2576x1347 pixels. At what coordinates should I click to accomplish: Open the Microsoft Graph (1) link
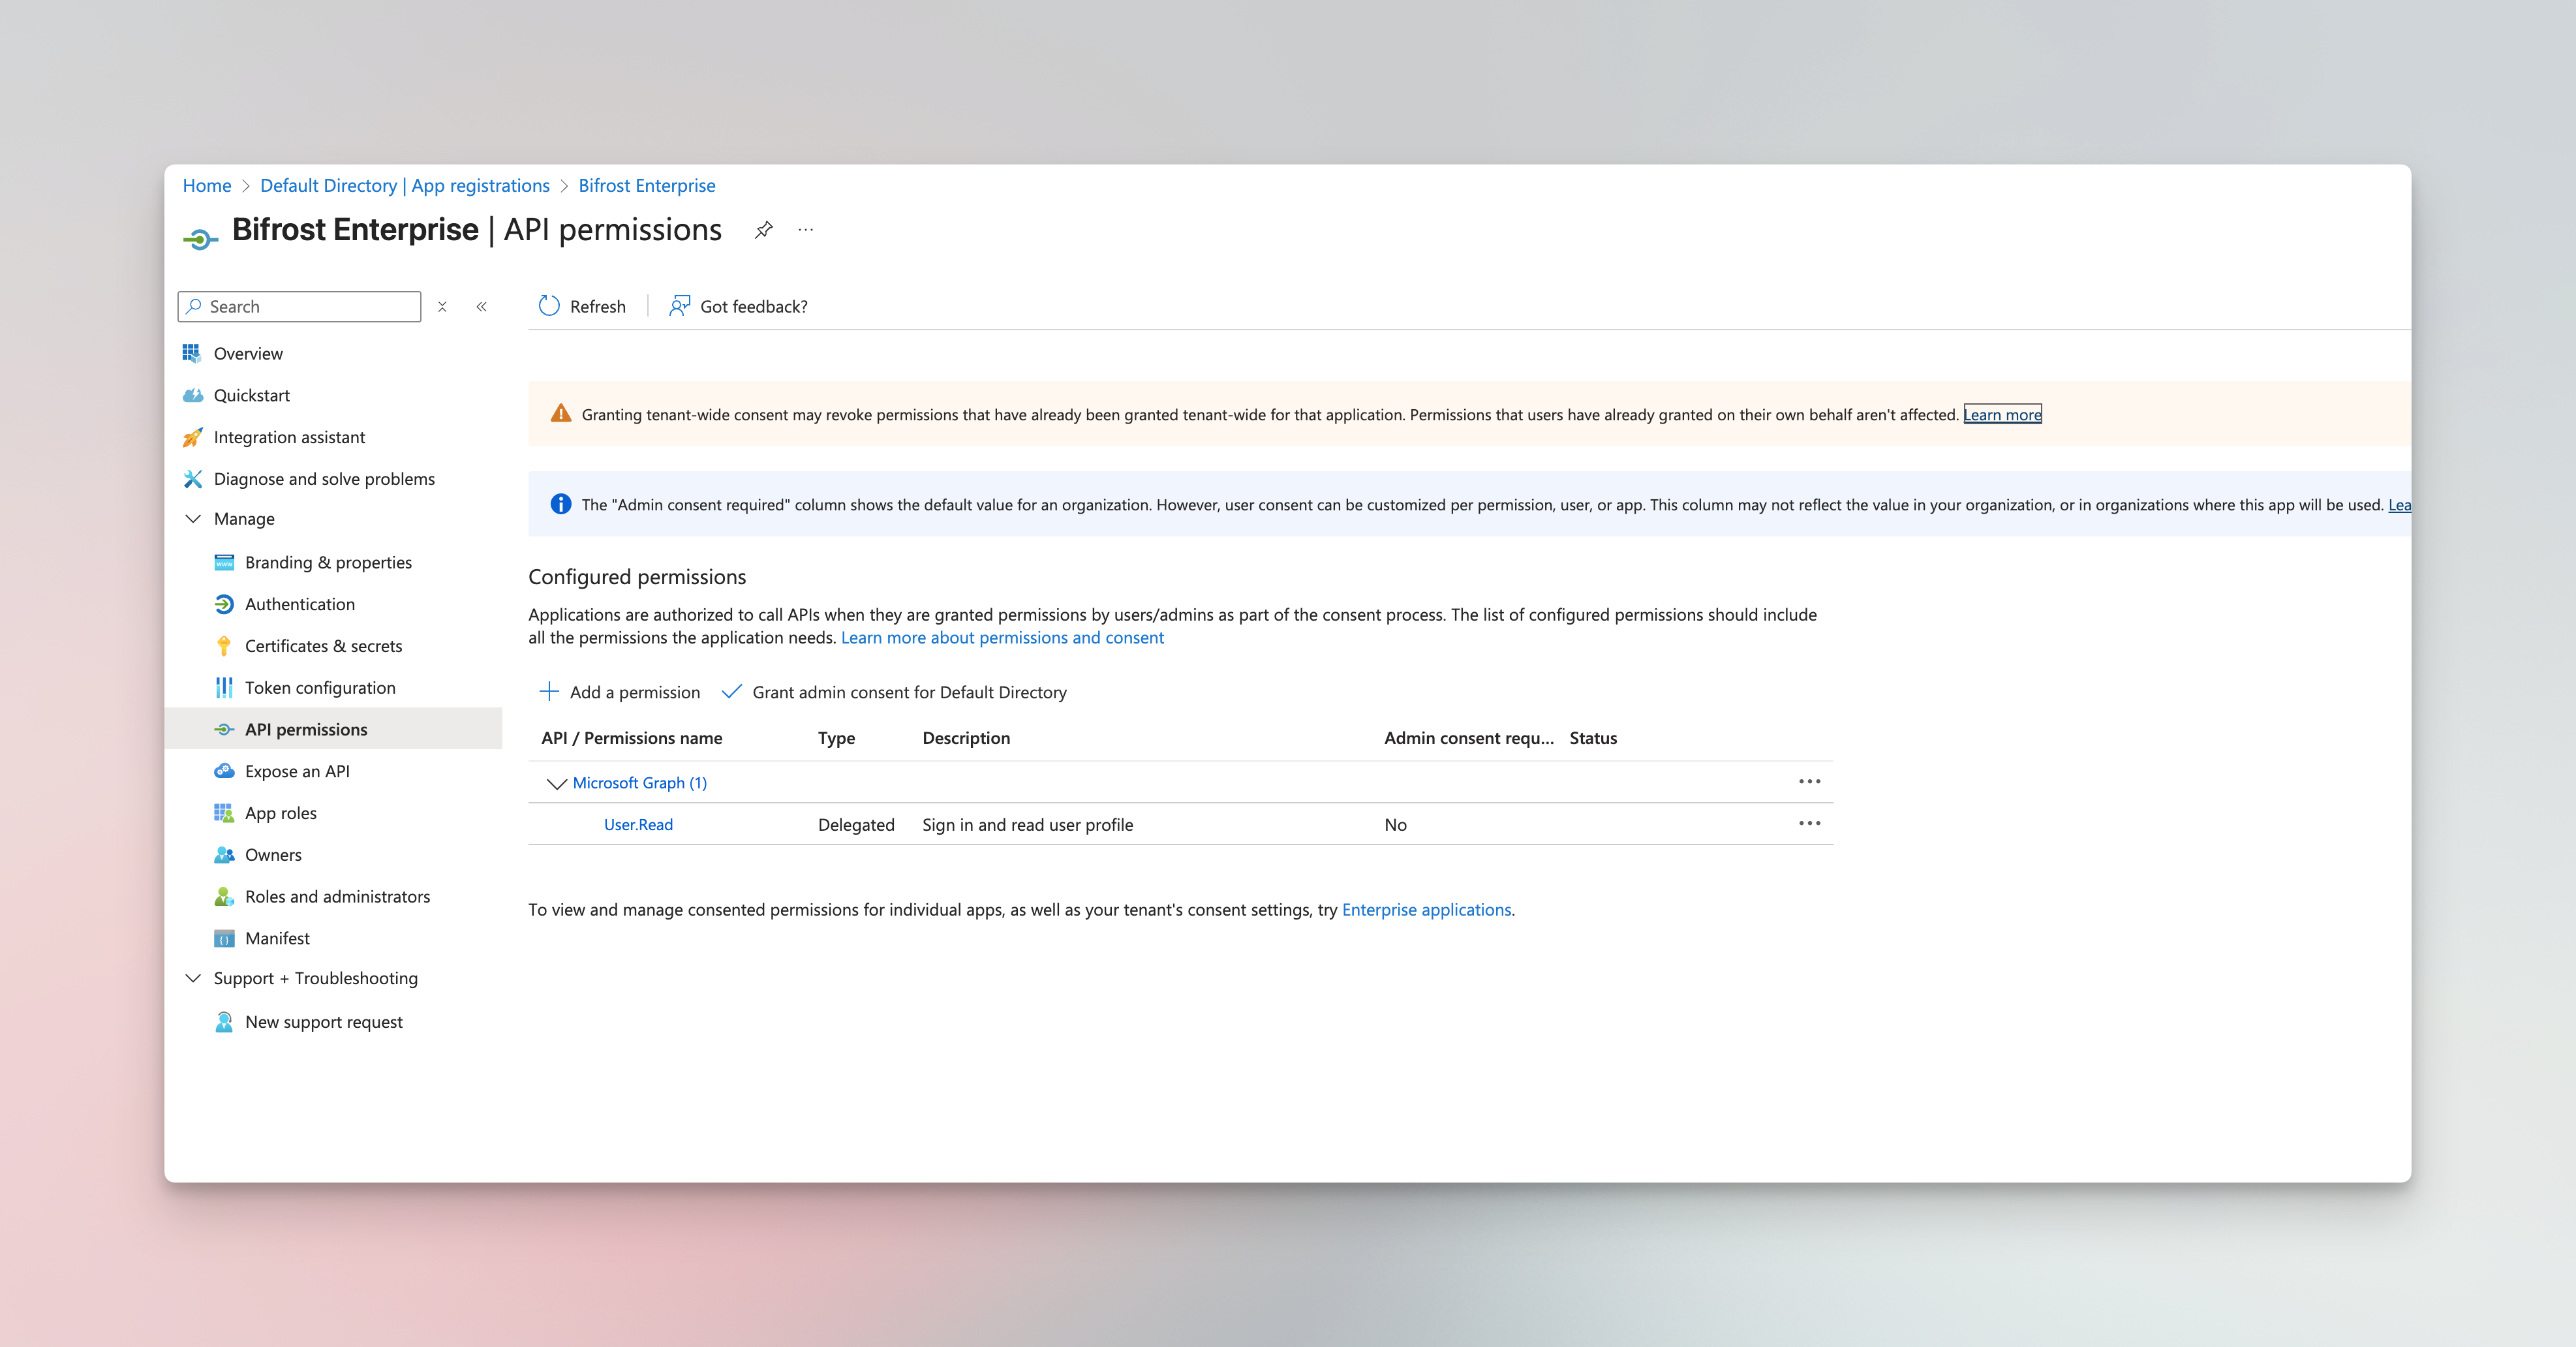(640, 783)
